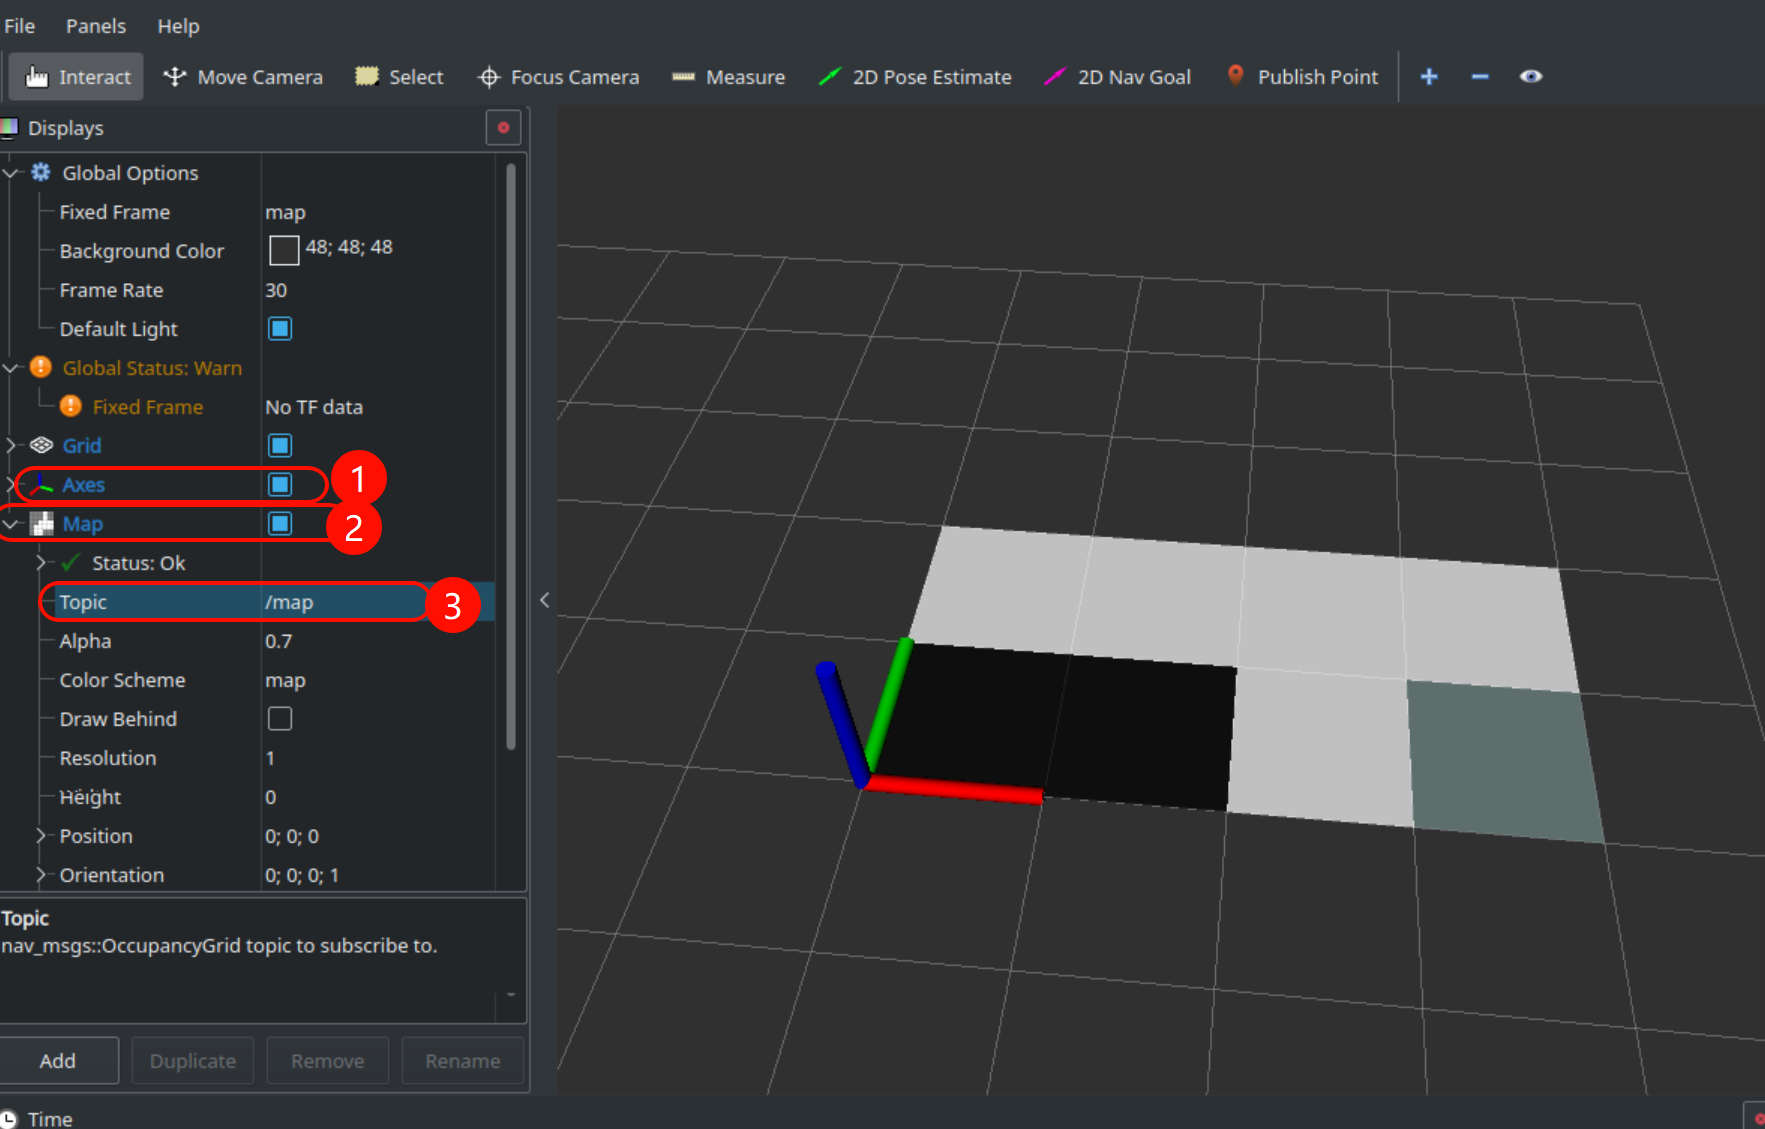Click the Add button
This screenshot has width=1765, height=1129.
tap(58, 1061)
